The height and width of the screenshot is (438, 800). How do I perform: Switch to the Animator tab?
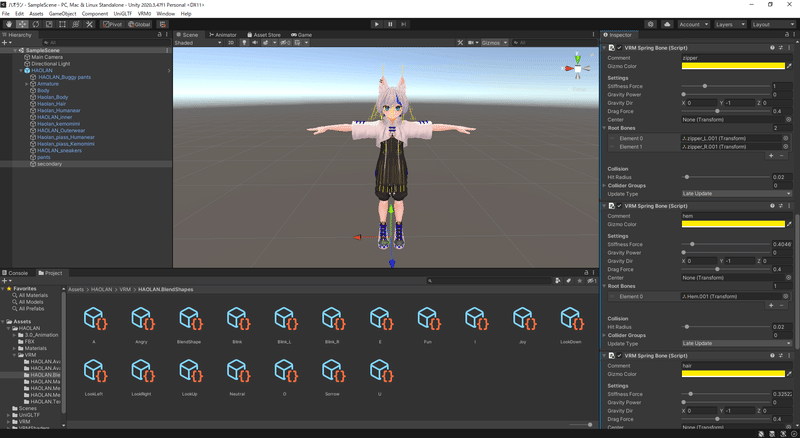point(222,35)
